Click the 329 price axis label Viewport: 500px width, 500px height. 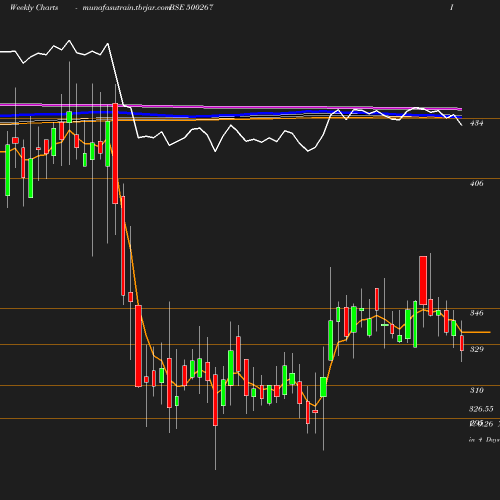tap(476, 349)
